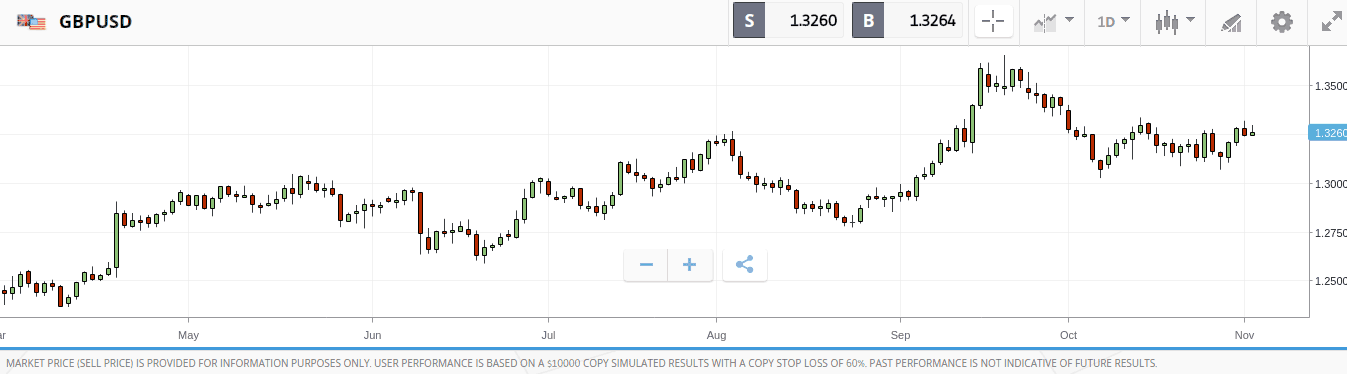This screenshot has width=1347, height=374.
Task: Open chart settings gear
Action: point(1282,21)
